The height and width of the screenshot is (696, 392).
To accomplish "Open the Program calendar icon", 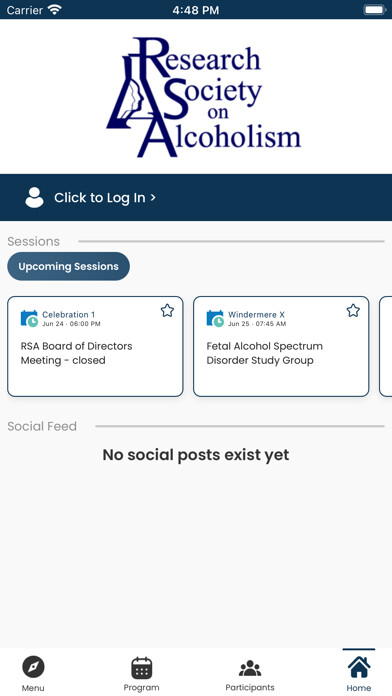I will (x=142, y=668).
